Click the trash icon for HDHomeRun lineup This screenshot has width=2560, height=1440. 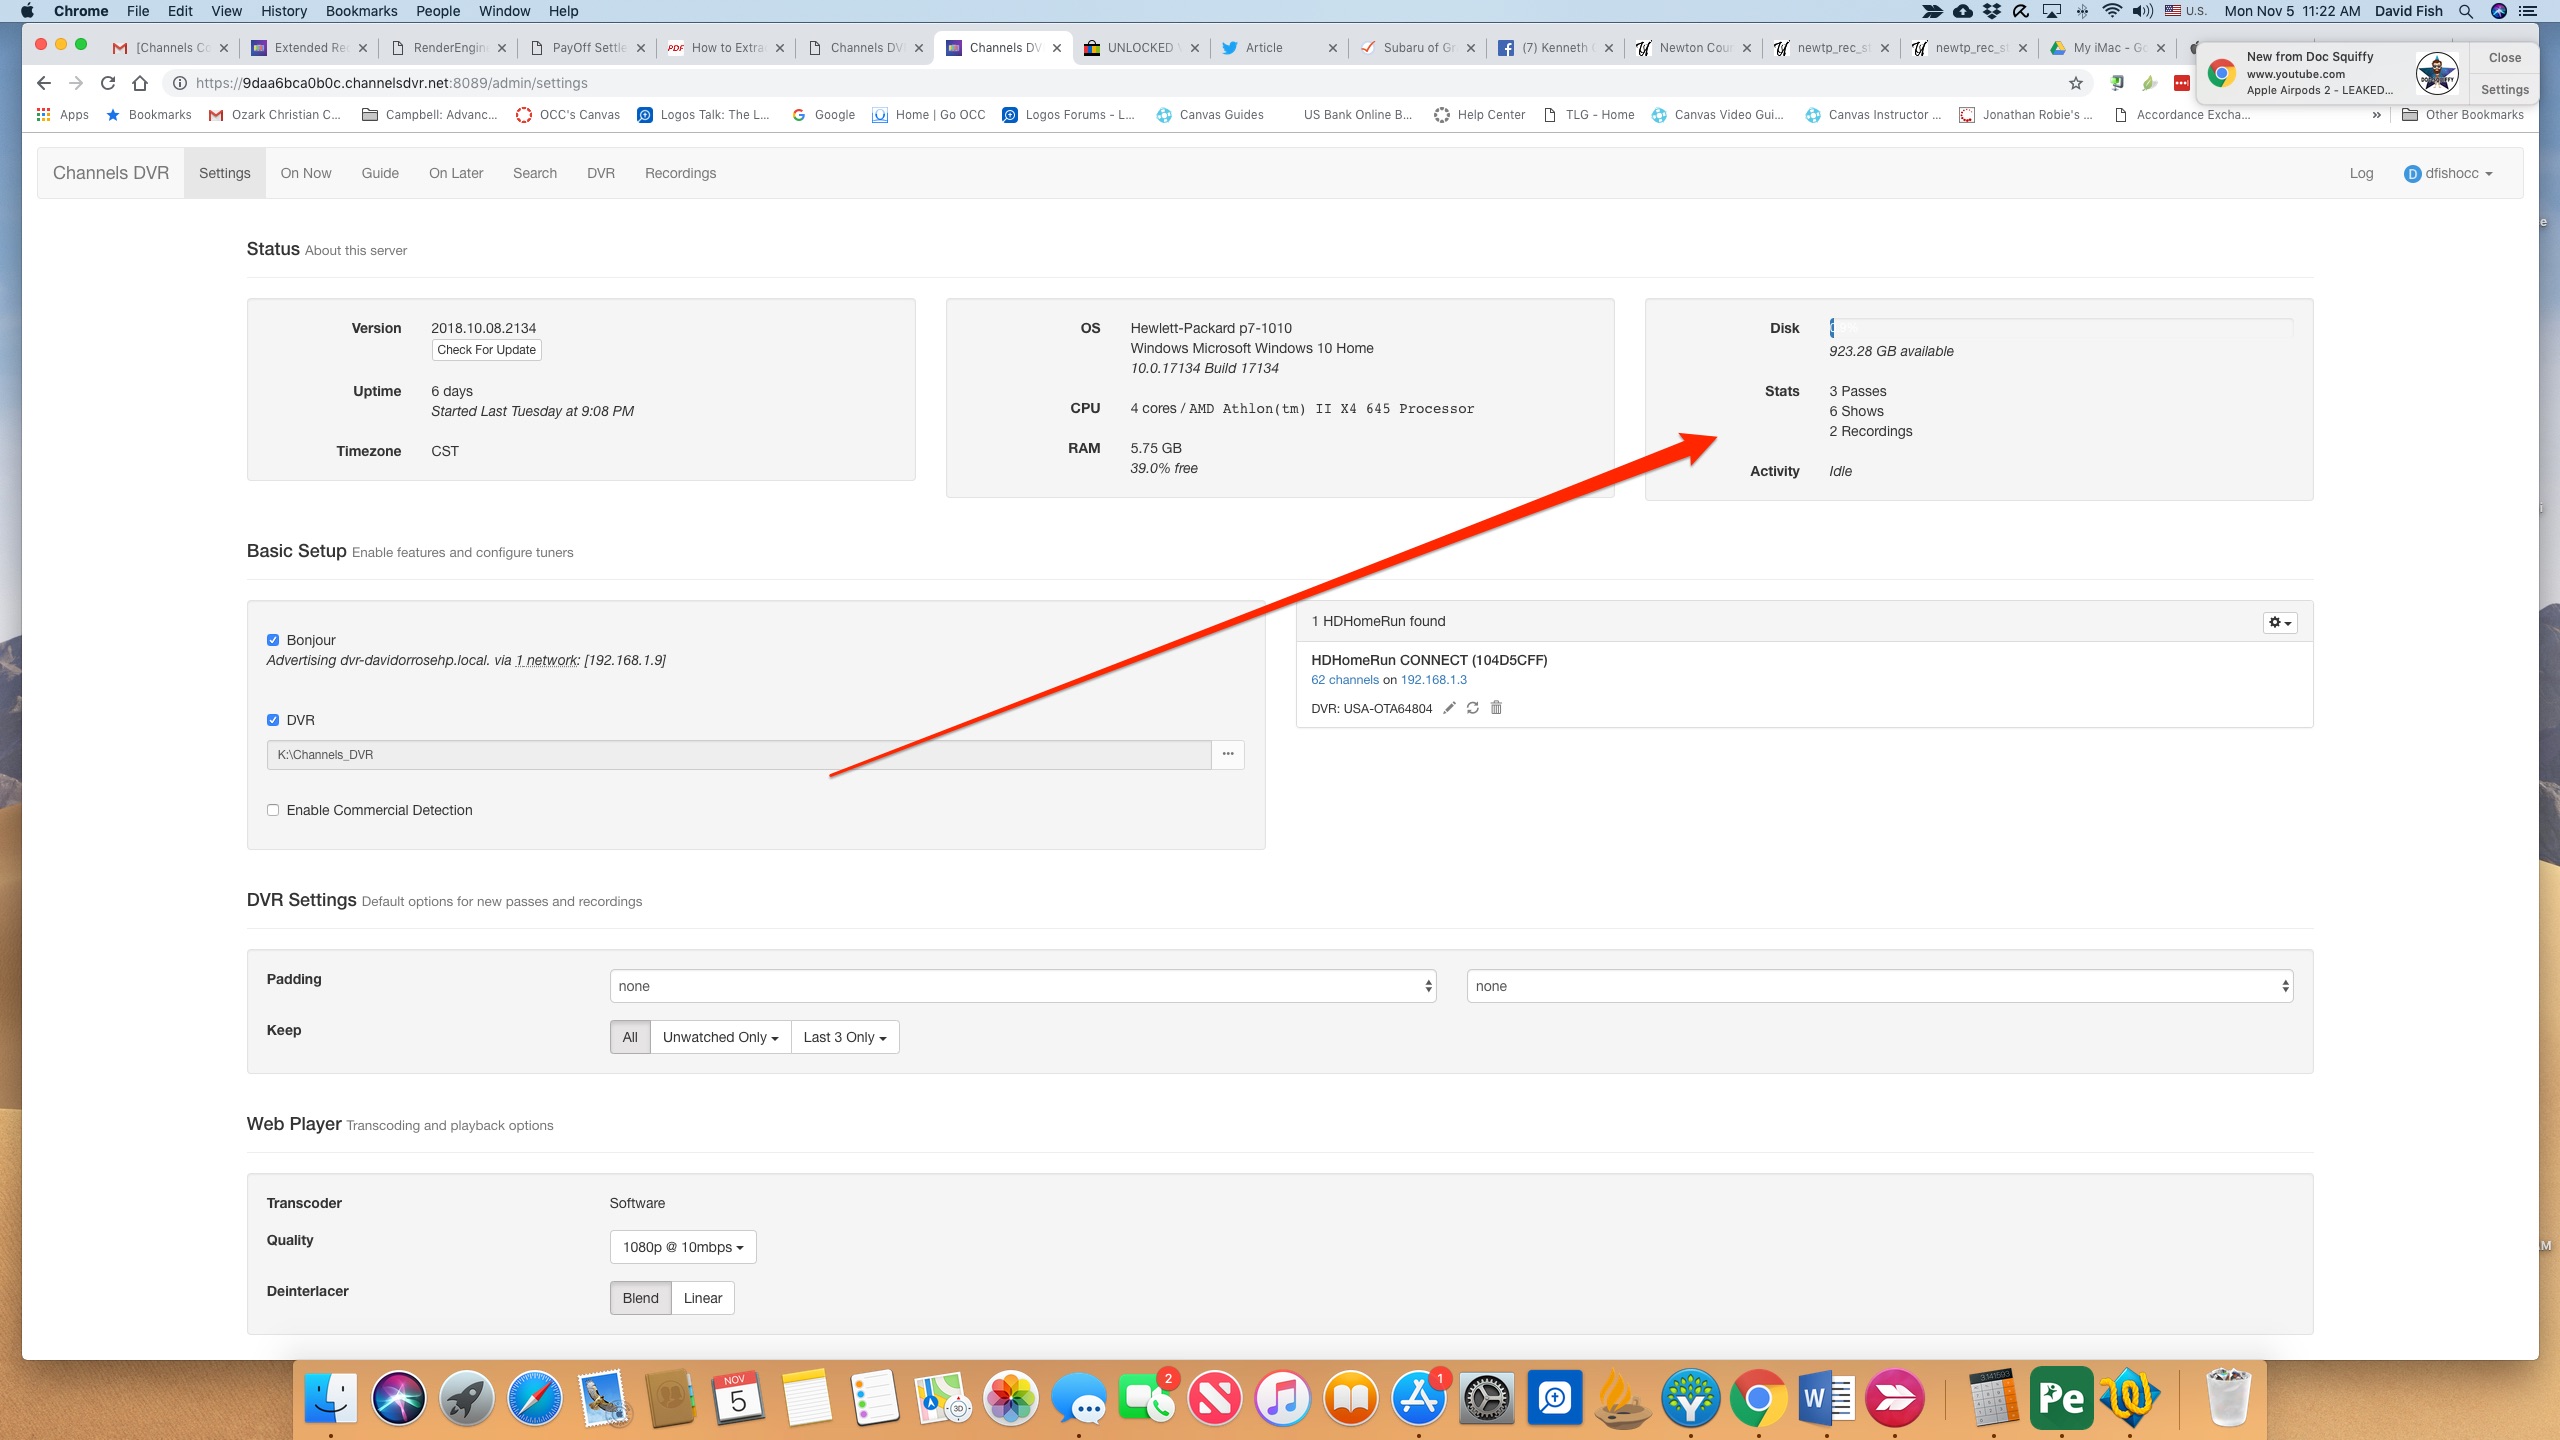click(x=1496, y=708)
